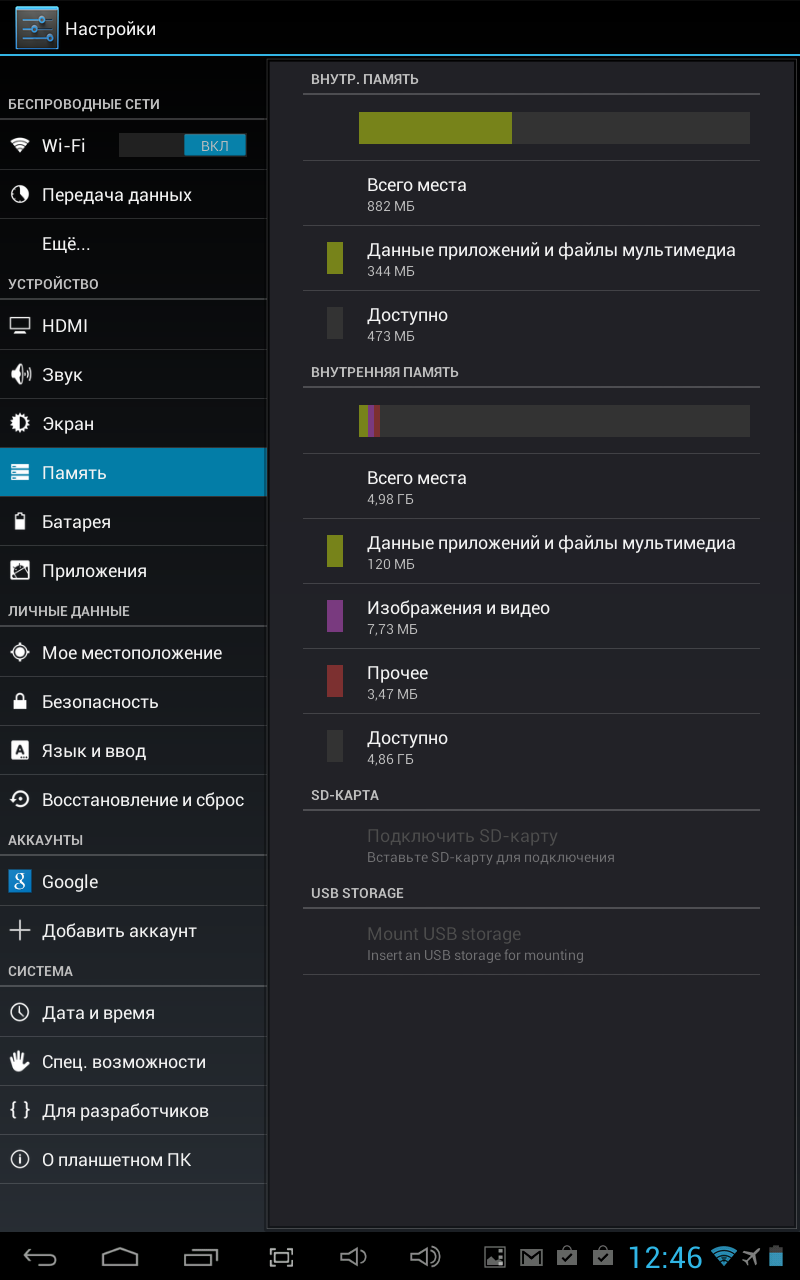This screenshot has width=800, height=1280.
Task: Open the Gmail notification icon
Action: (x=531, y=1257)
